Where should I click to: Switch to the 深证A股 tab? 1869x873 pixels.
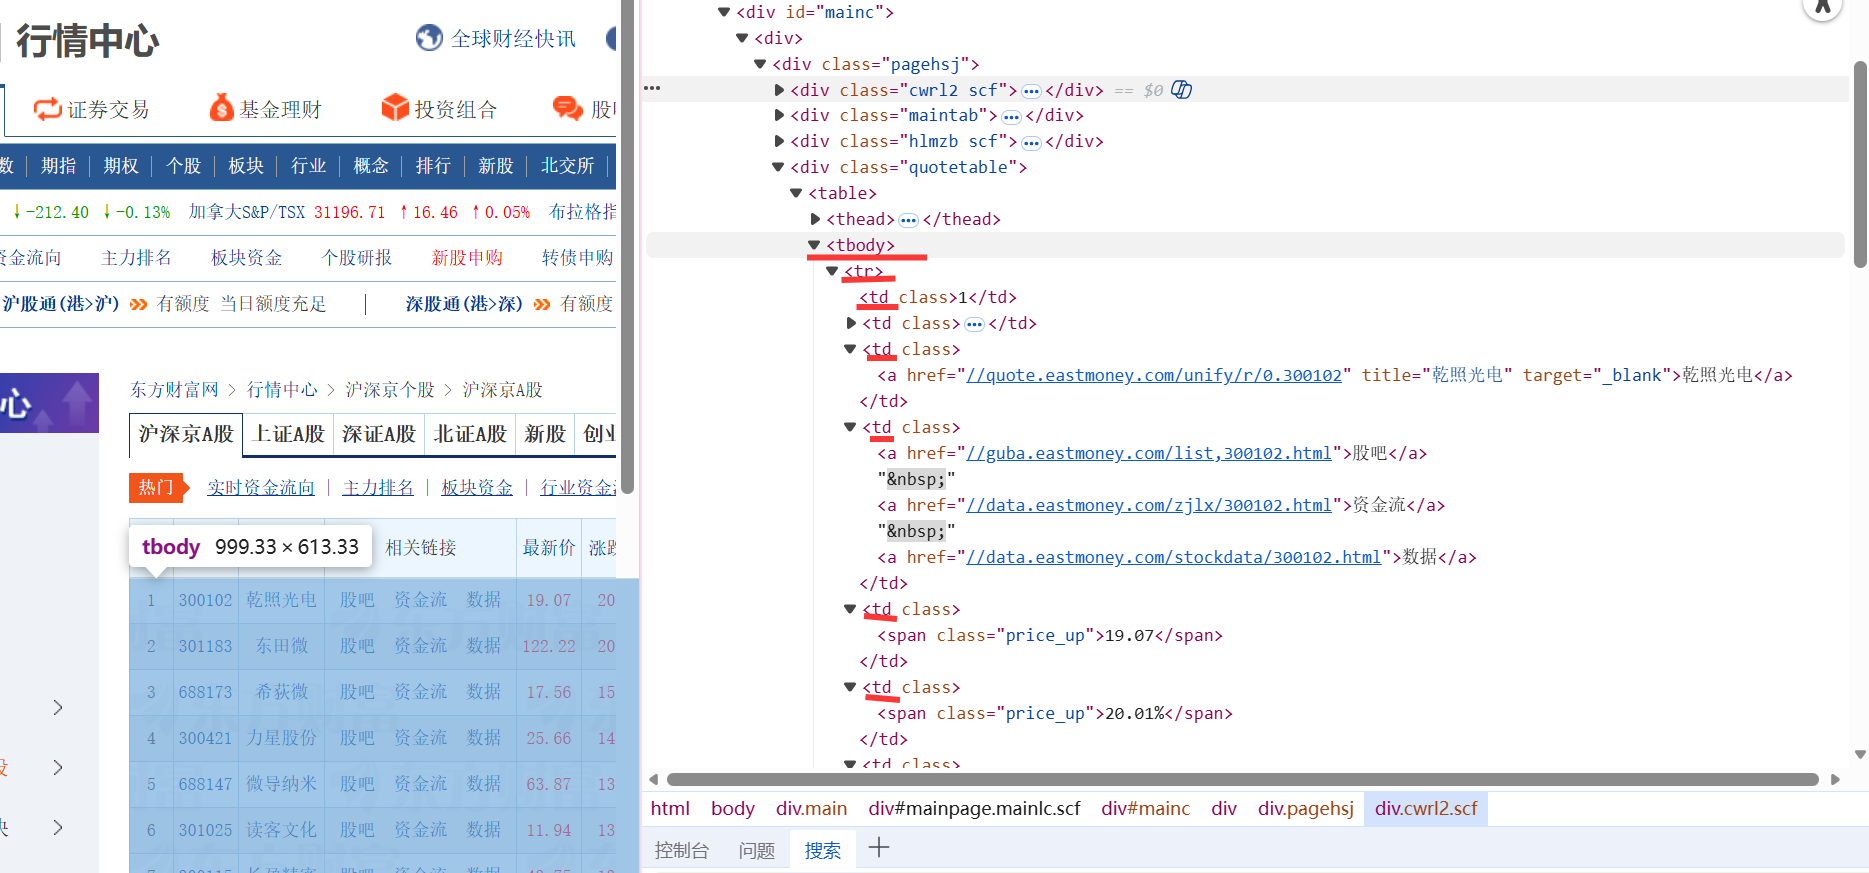(x=379, y=434)
